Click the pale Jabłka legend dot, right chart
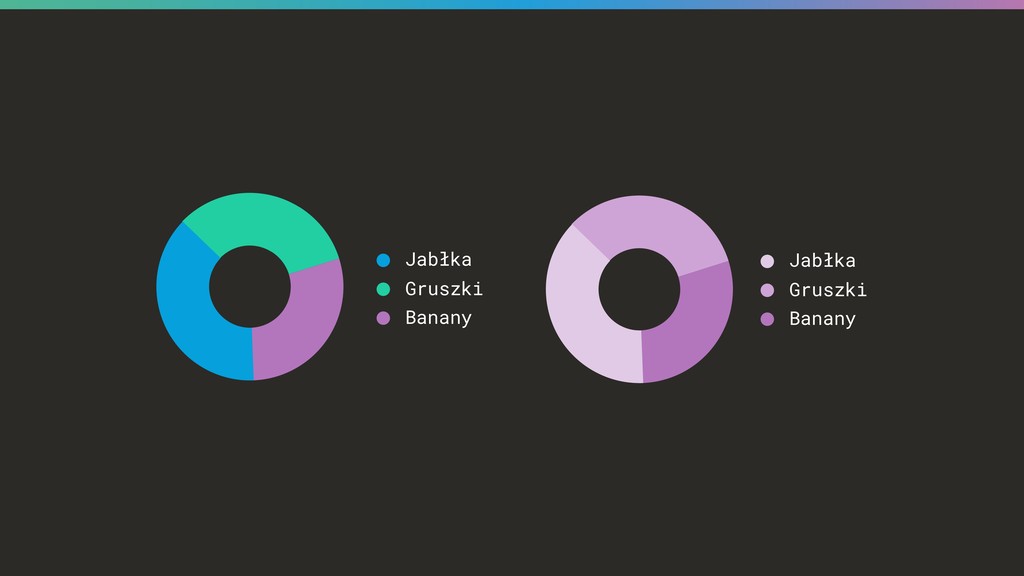Image resolution: width=1024 pixels, height=576 pixels. 767,261
